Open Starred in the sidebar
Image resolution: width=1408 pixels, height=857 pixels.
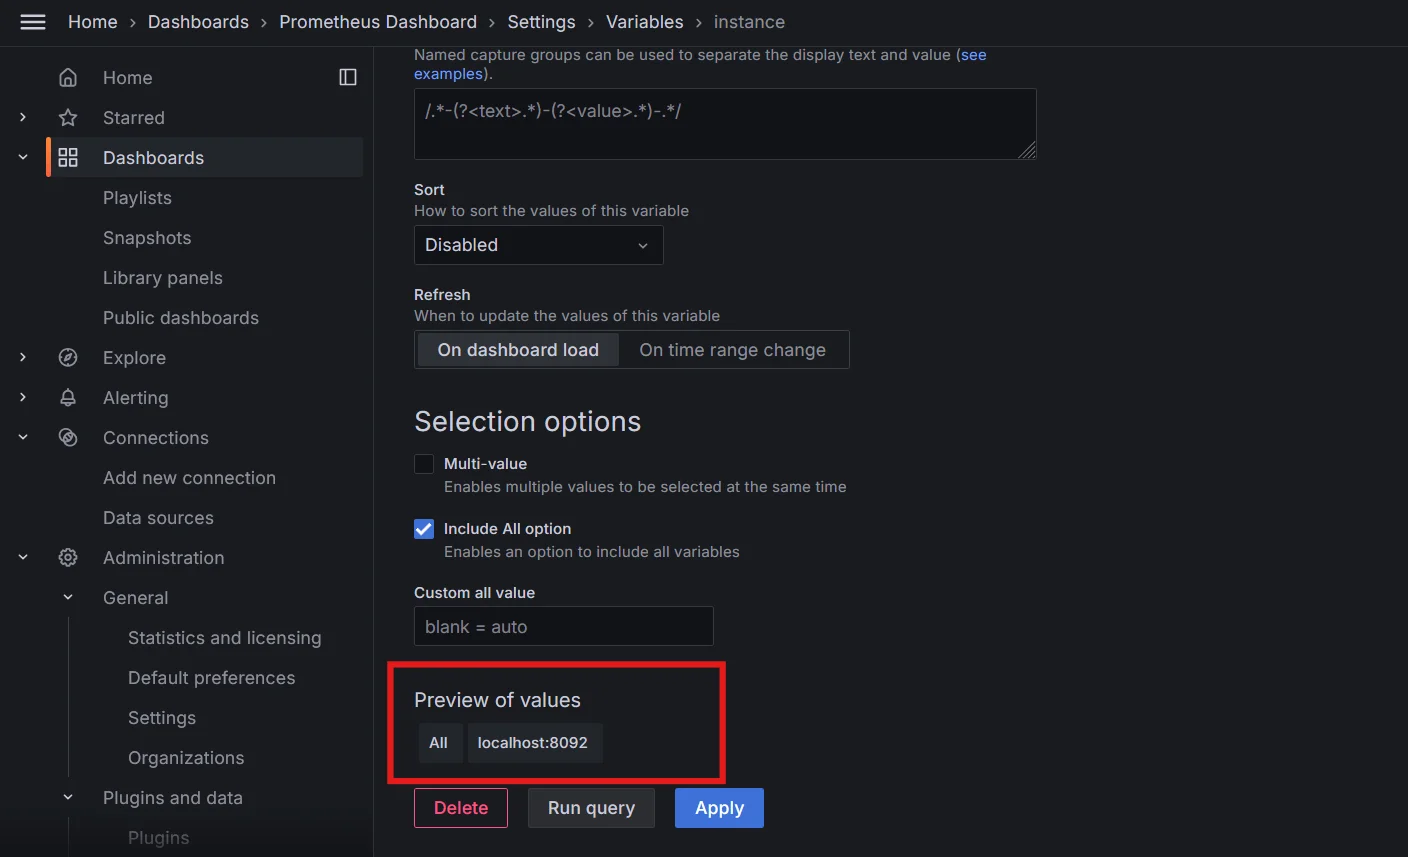tap(134, 118)
